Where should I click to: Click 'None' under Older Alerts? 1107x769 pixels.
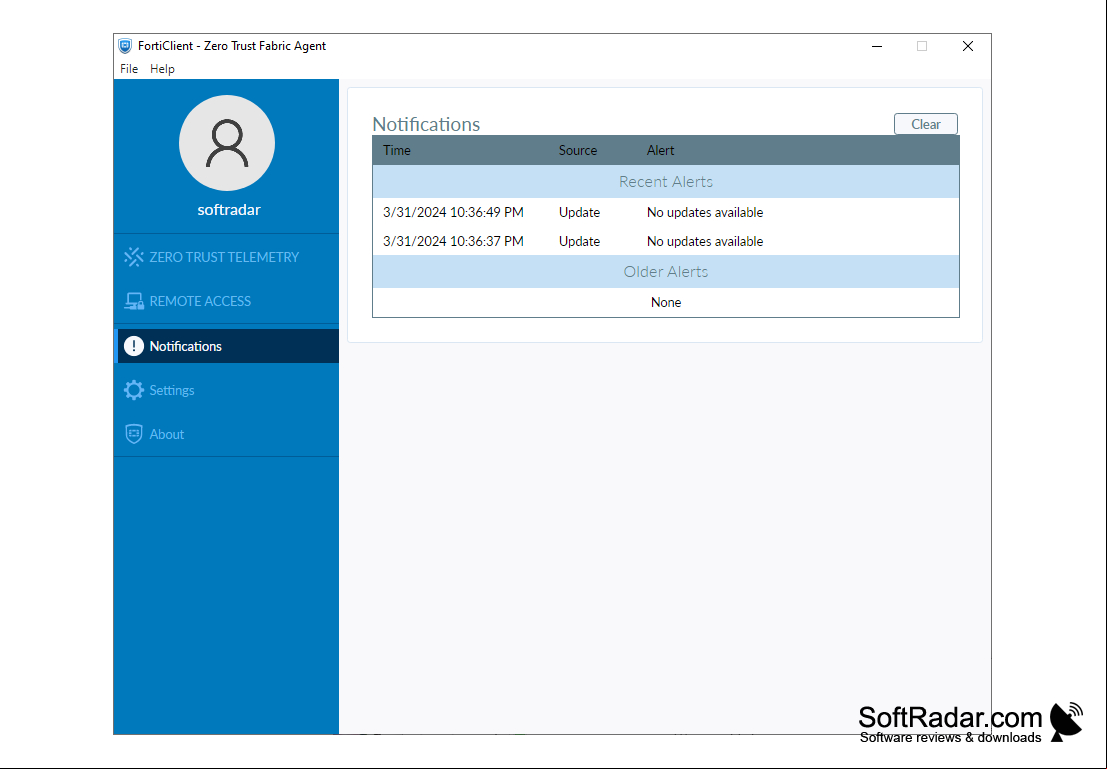pyautogui.click(x=666, y=302)
